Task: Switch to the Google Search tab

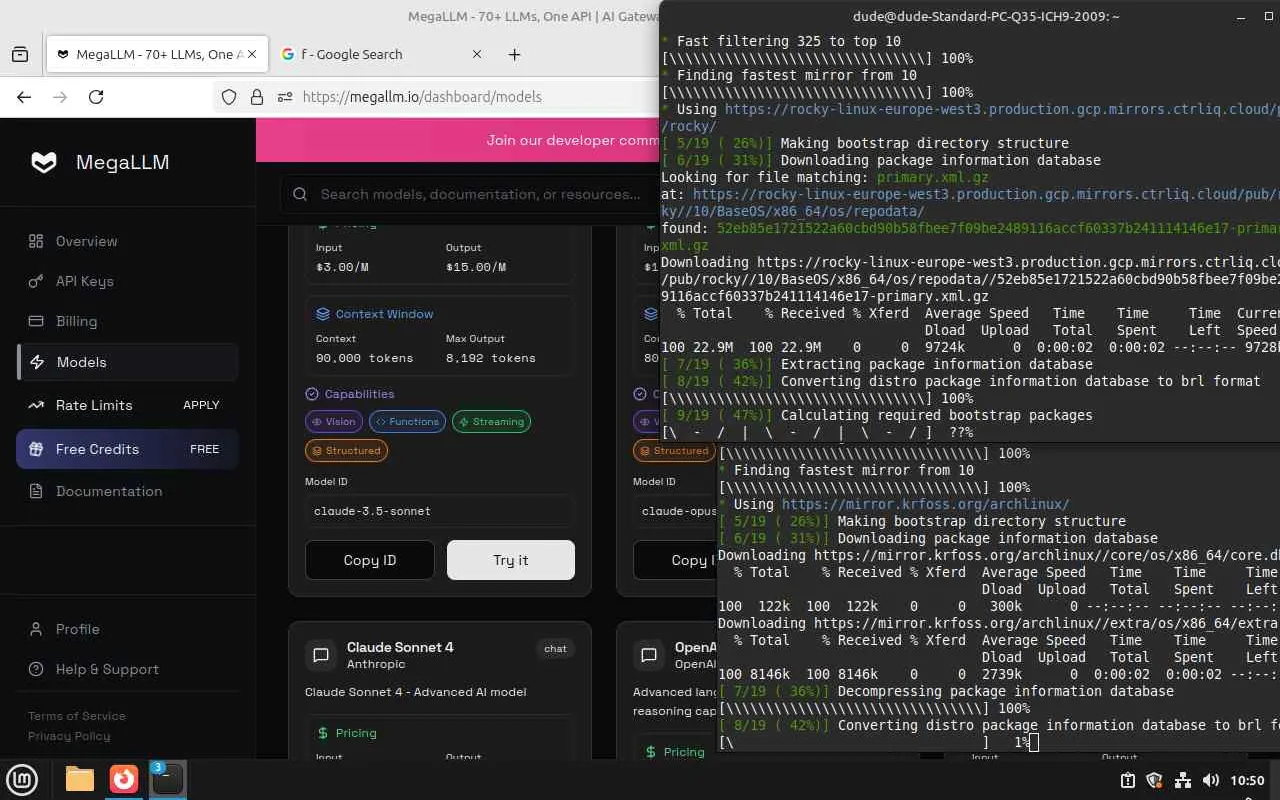Action: point(380,55)
